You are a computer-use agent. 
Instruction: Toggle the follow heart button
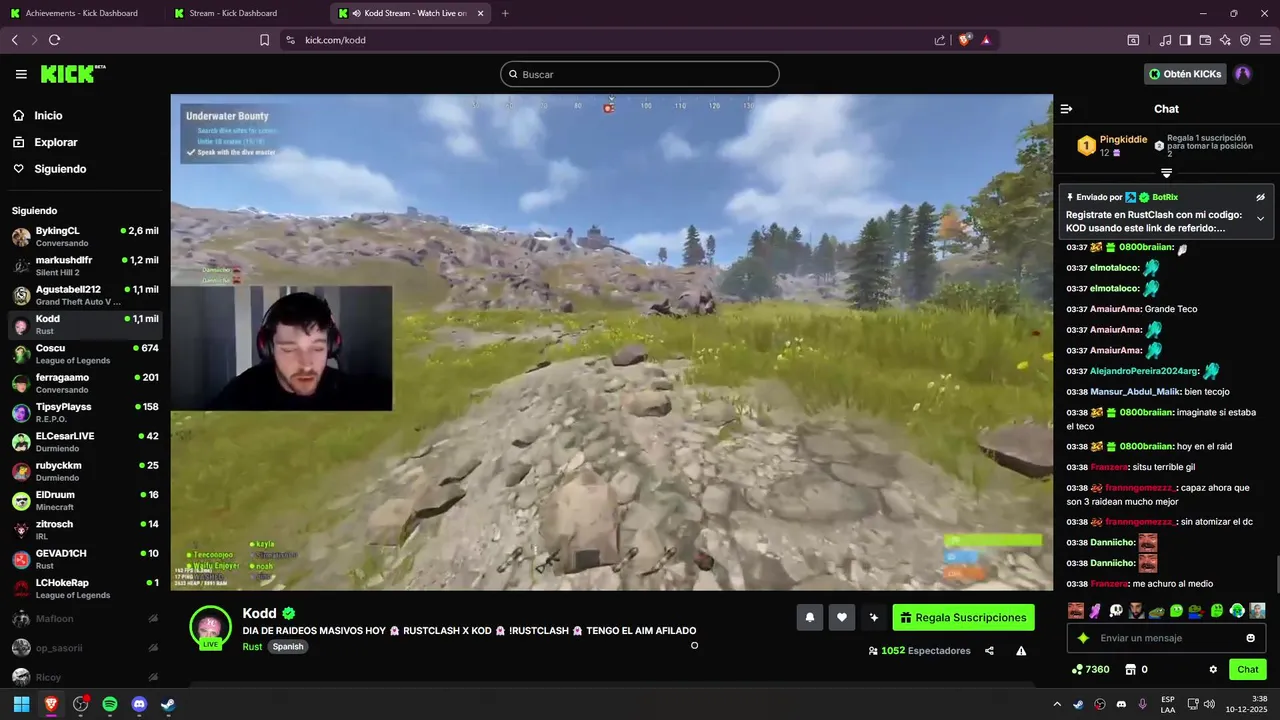click(x=842, y=618)
